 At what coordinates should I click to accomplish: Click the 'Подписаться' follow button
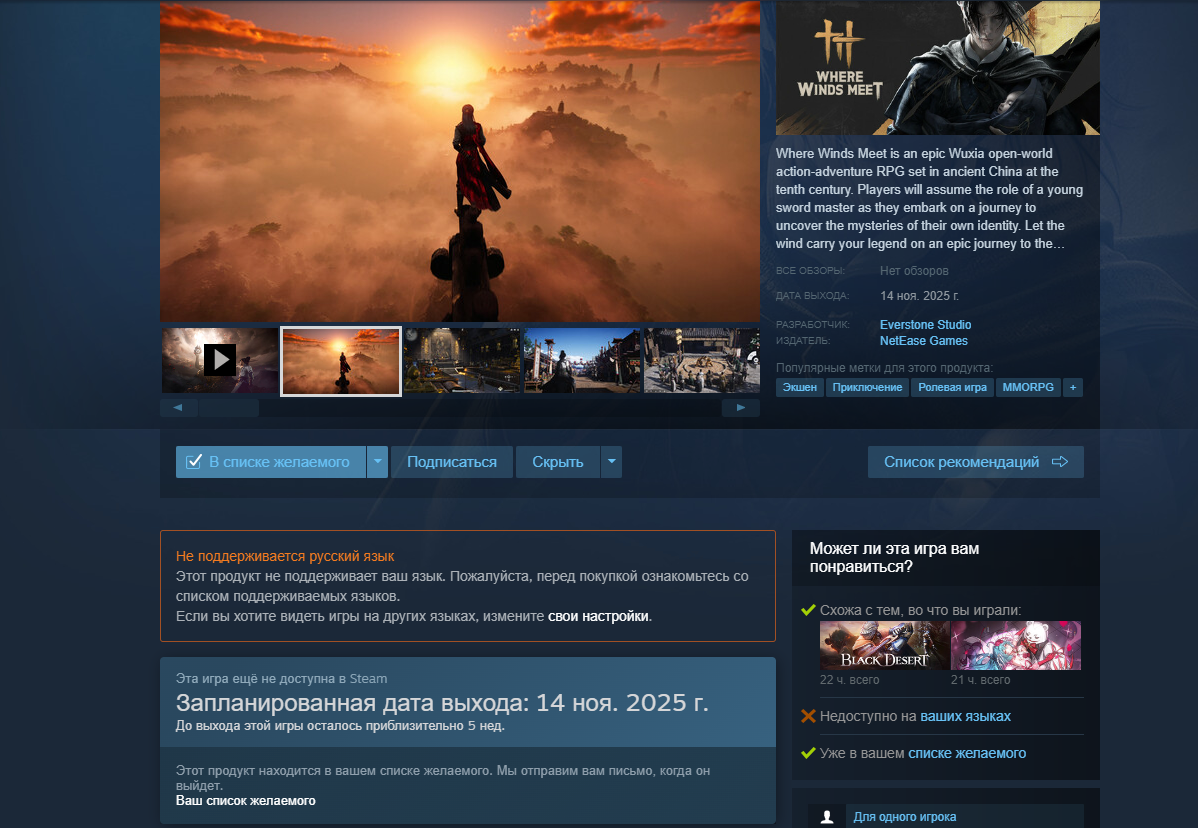pos(452,462)
